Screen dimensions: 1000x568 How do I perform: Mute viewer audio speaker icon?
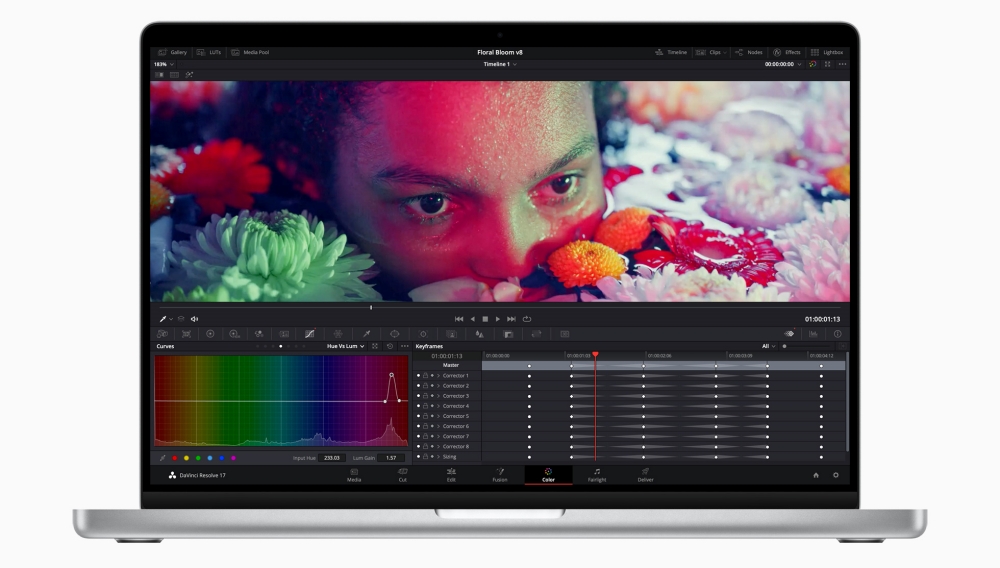tap(195, 319)
